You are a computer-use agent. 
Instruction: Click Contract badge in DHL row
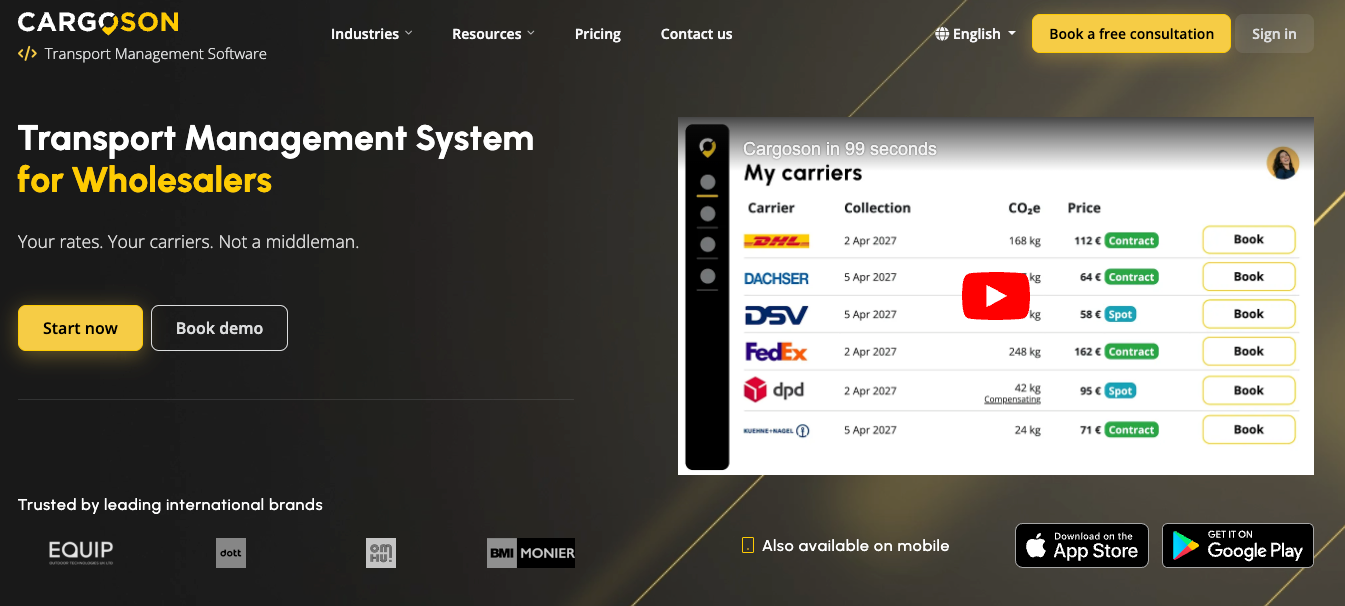click(1131, 241)
